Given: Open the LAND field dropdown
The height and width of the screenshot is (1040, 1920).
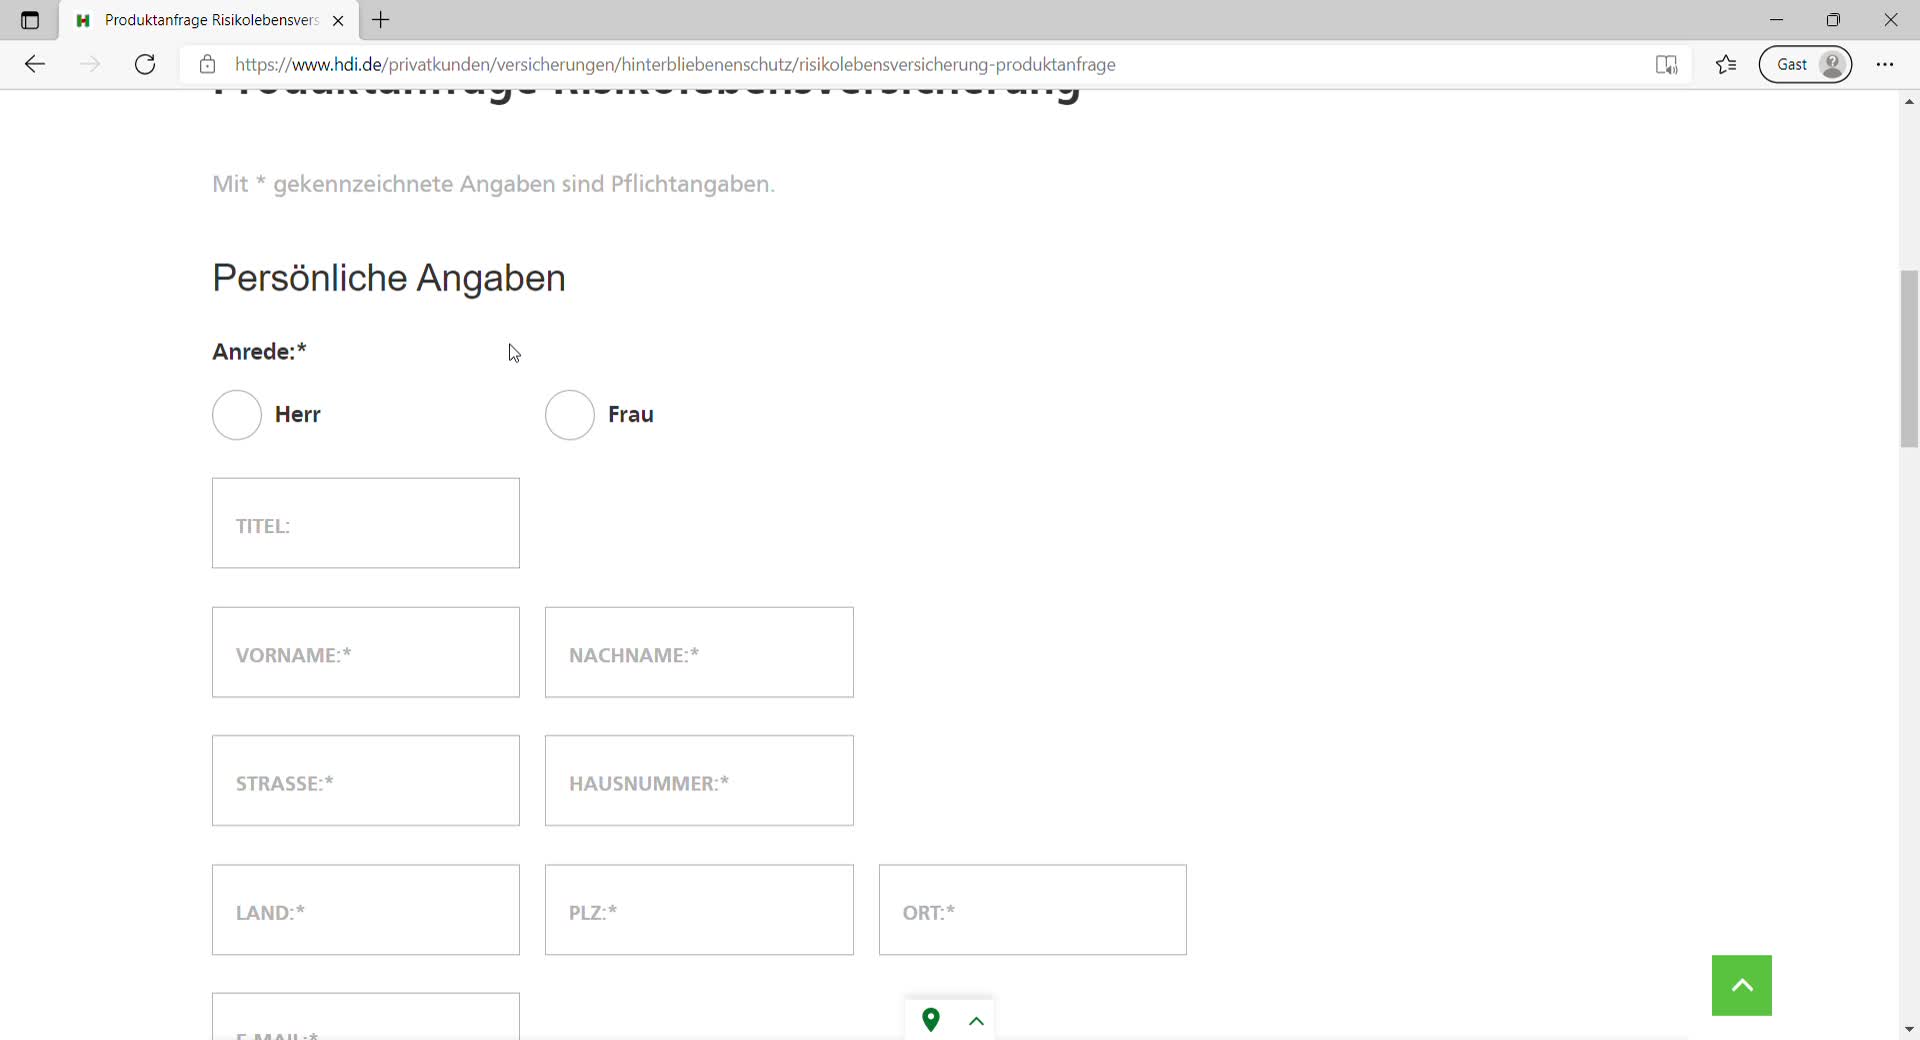Looking at the screenshot, I should (x=366, y=910).
